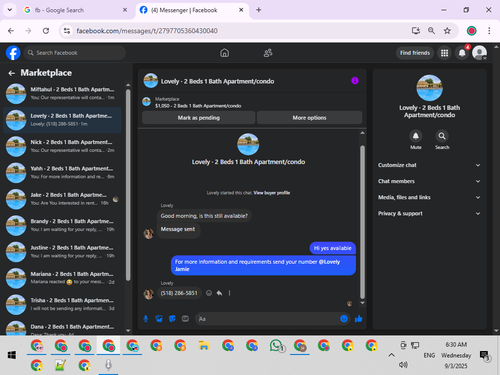Open the Trisha conversation
500x375 pixels.
coord(62,304)
